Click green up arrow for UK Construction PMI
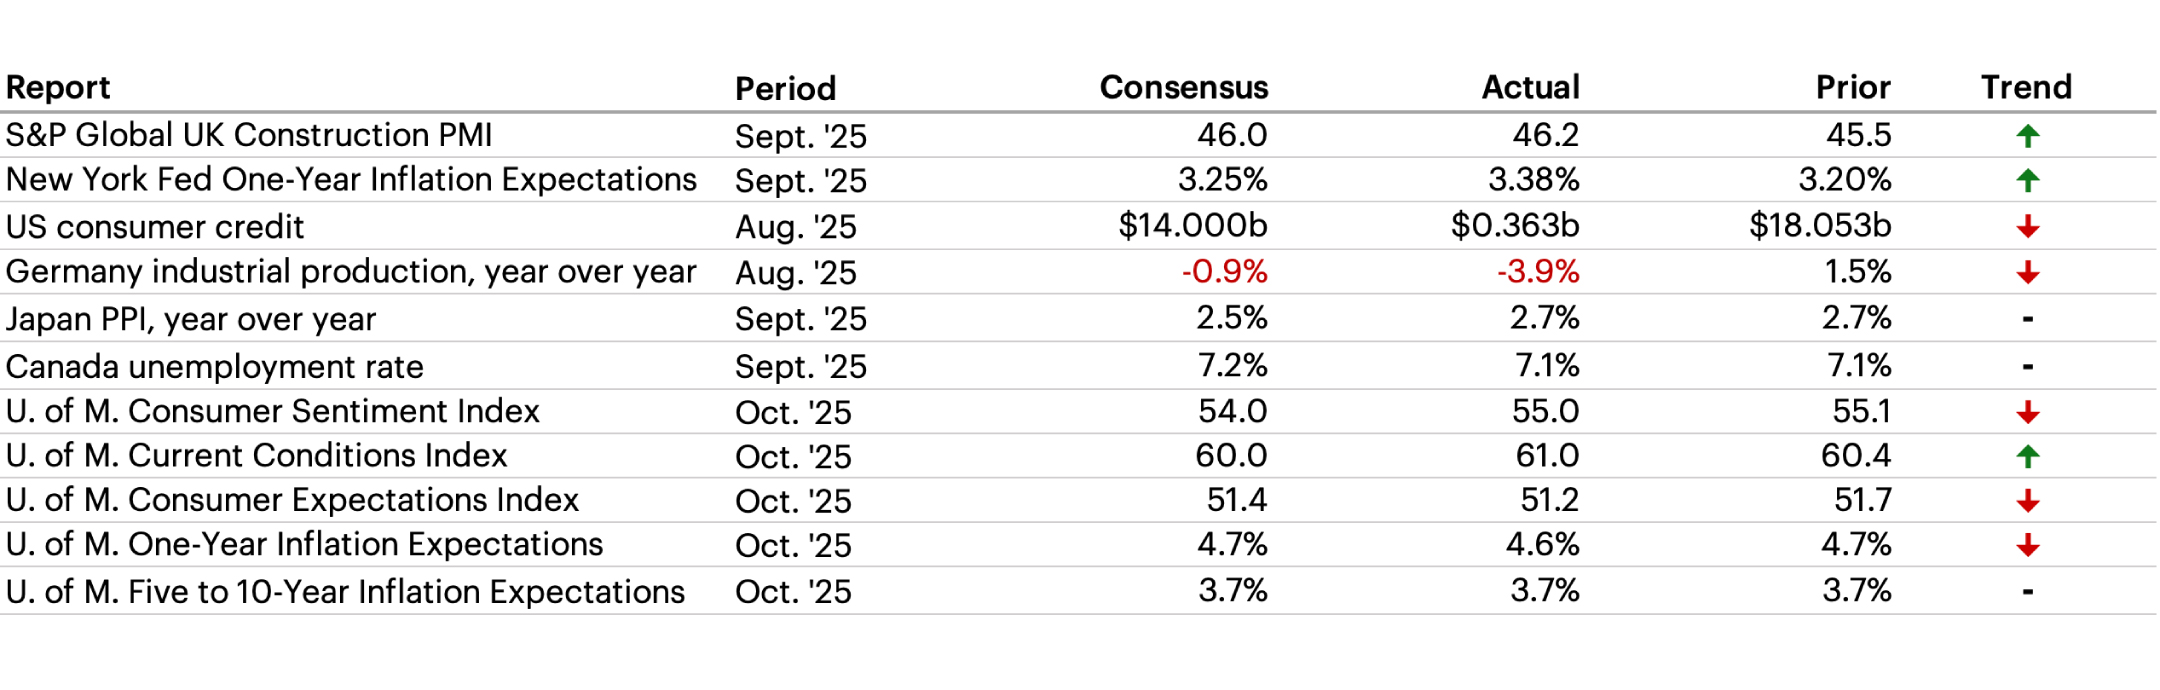Image resolution: width=2160 pixels, height=690 pixels. pos(2027,136)
